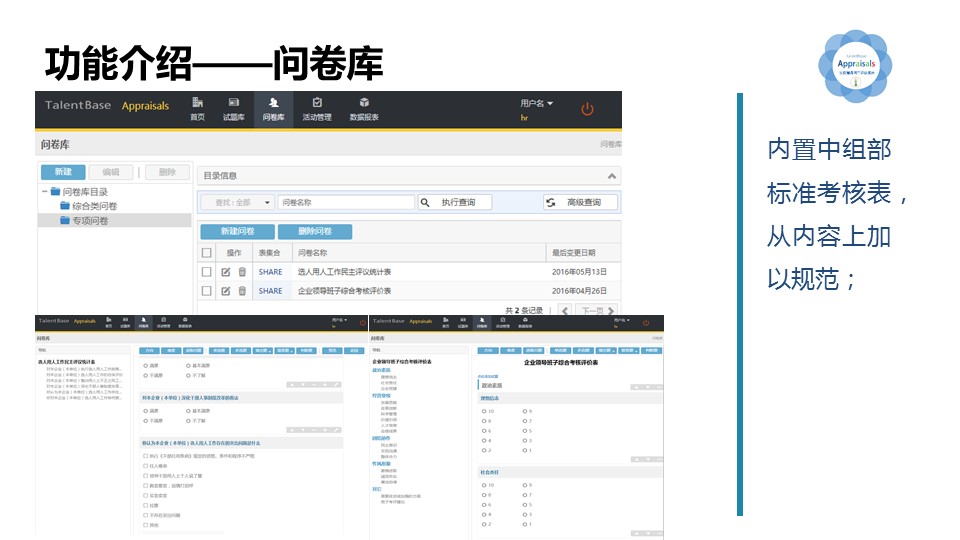Click 下一页 next page button

596,310
